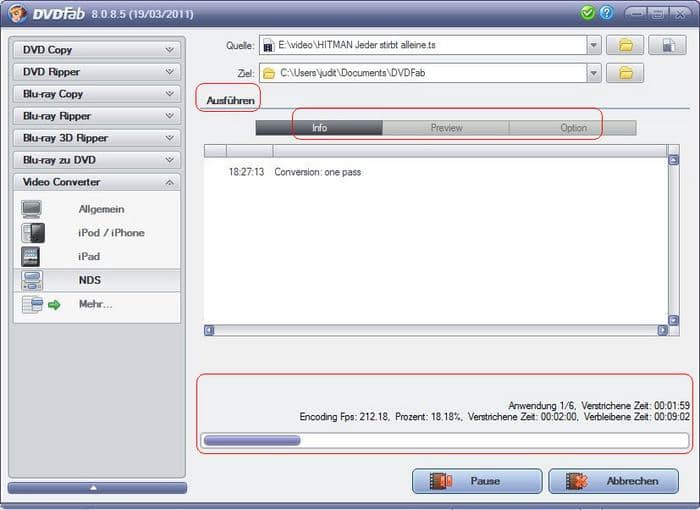Viewport: 700px width, 510px height.
Task: Click the Abbrechen button
Action: click(613, 481)
